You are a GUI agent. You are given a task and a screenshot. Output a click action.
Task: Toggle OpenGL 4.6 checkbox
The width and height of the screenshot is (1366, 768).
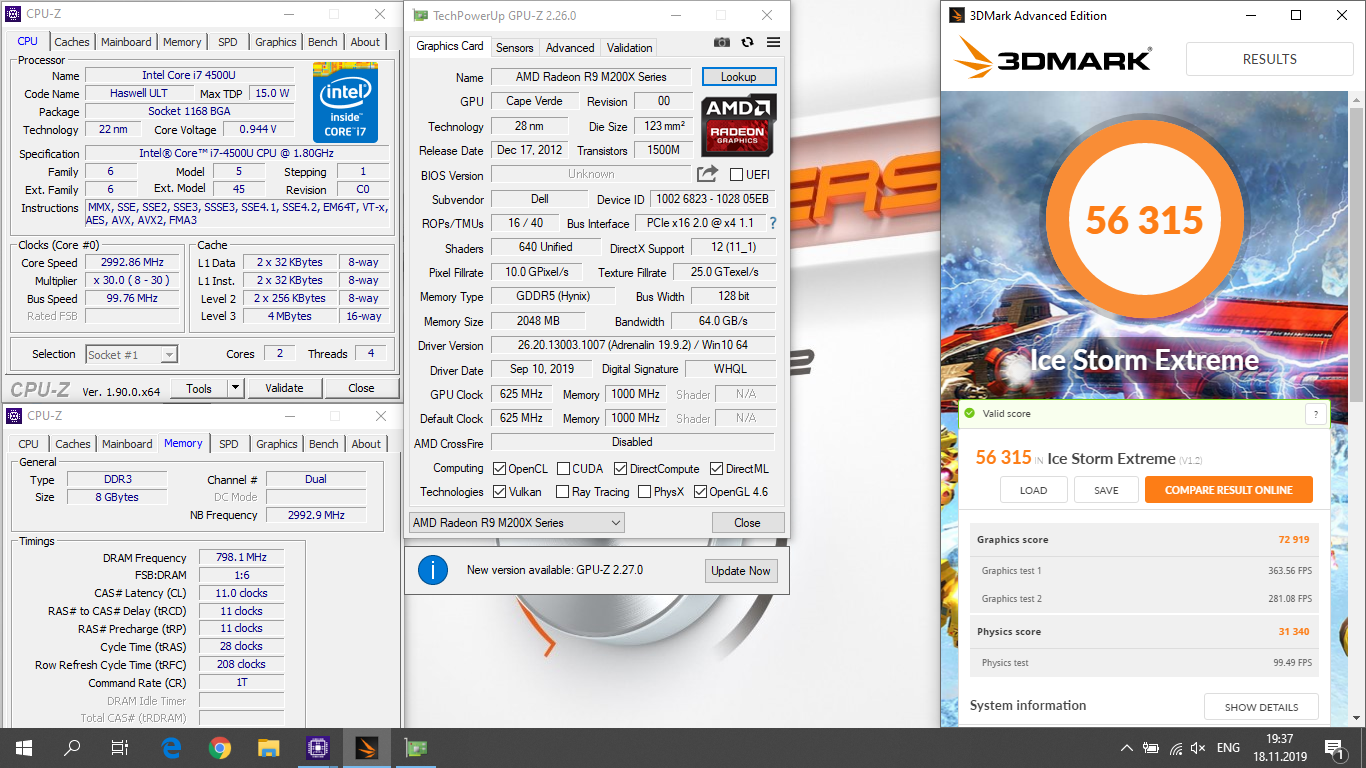pyautogui.click(x=700, y=492)
